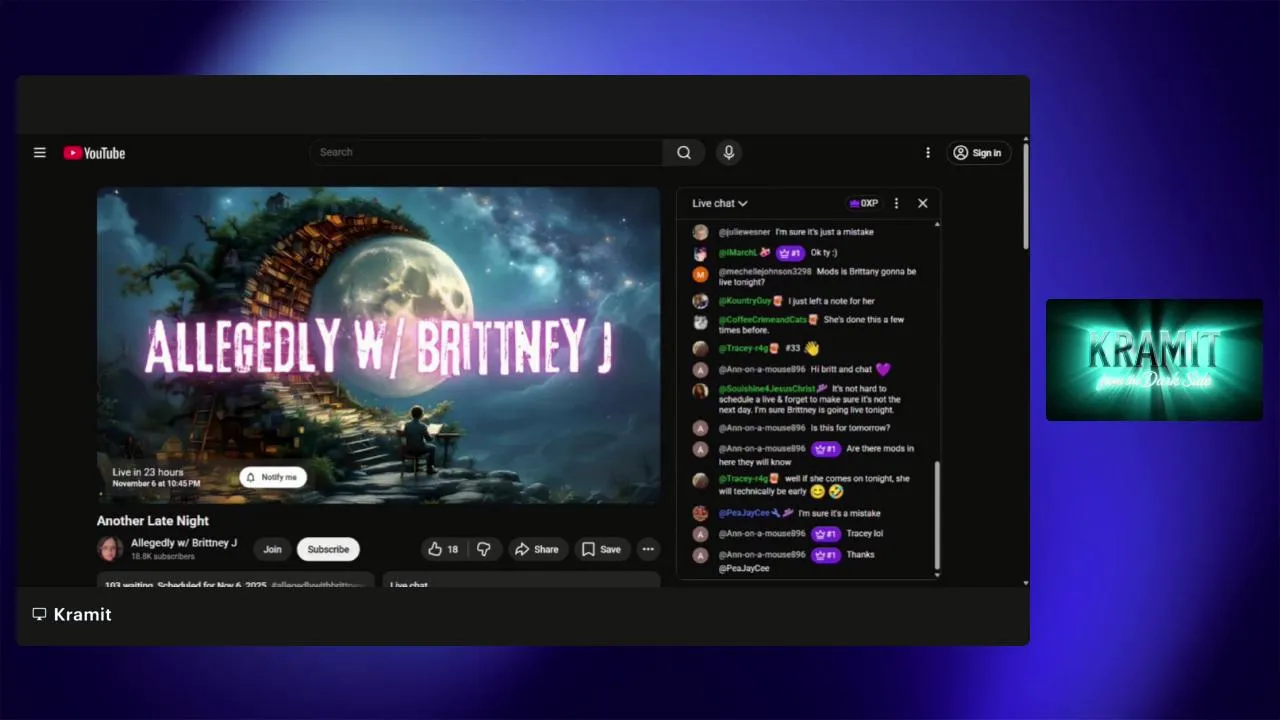Click message "Is this for tomorrow?"
The width and height of the screenshot is (1280, 720).
[850, 428]
